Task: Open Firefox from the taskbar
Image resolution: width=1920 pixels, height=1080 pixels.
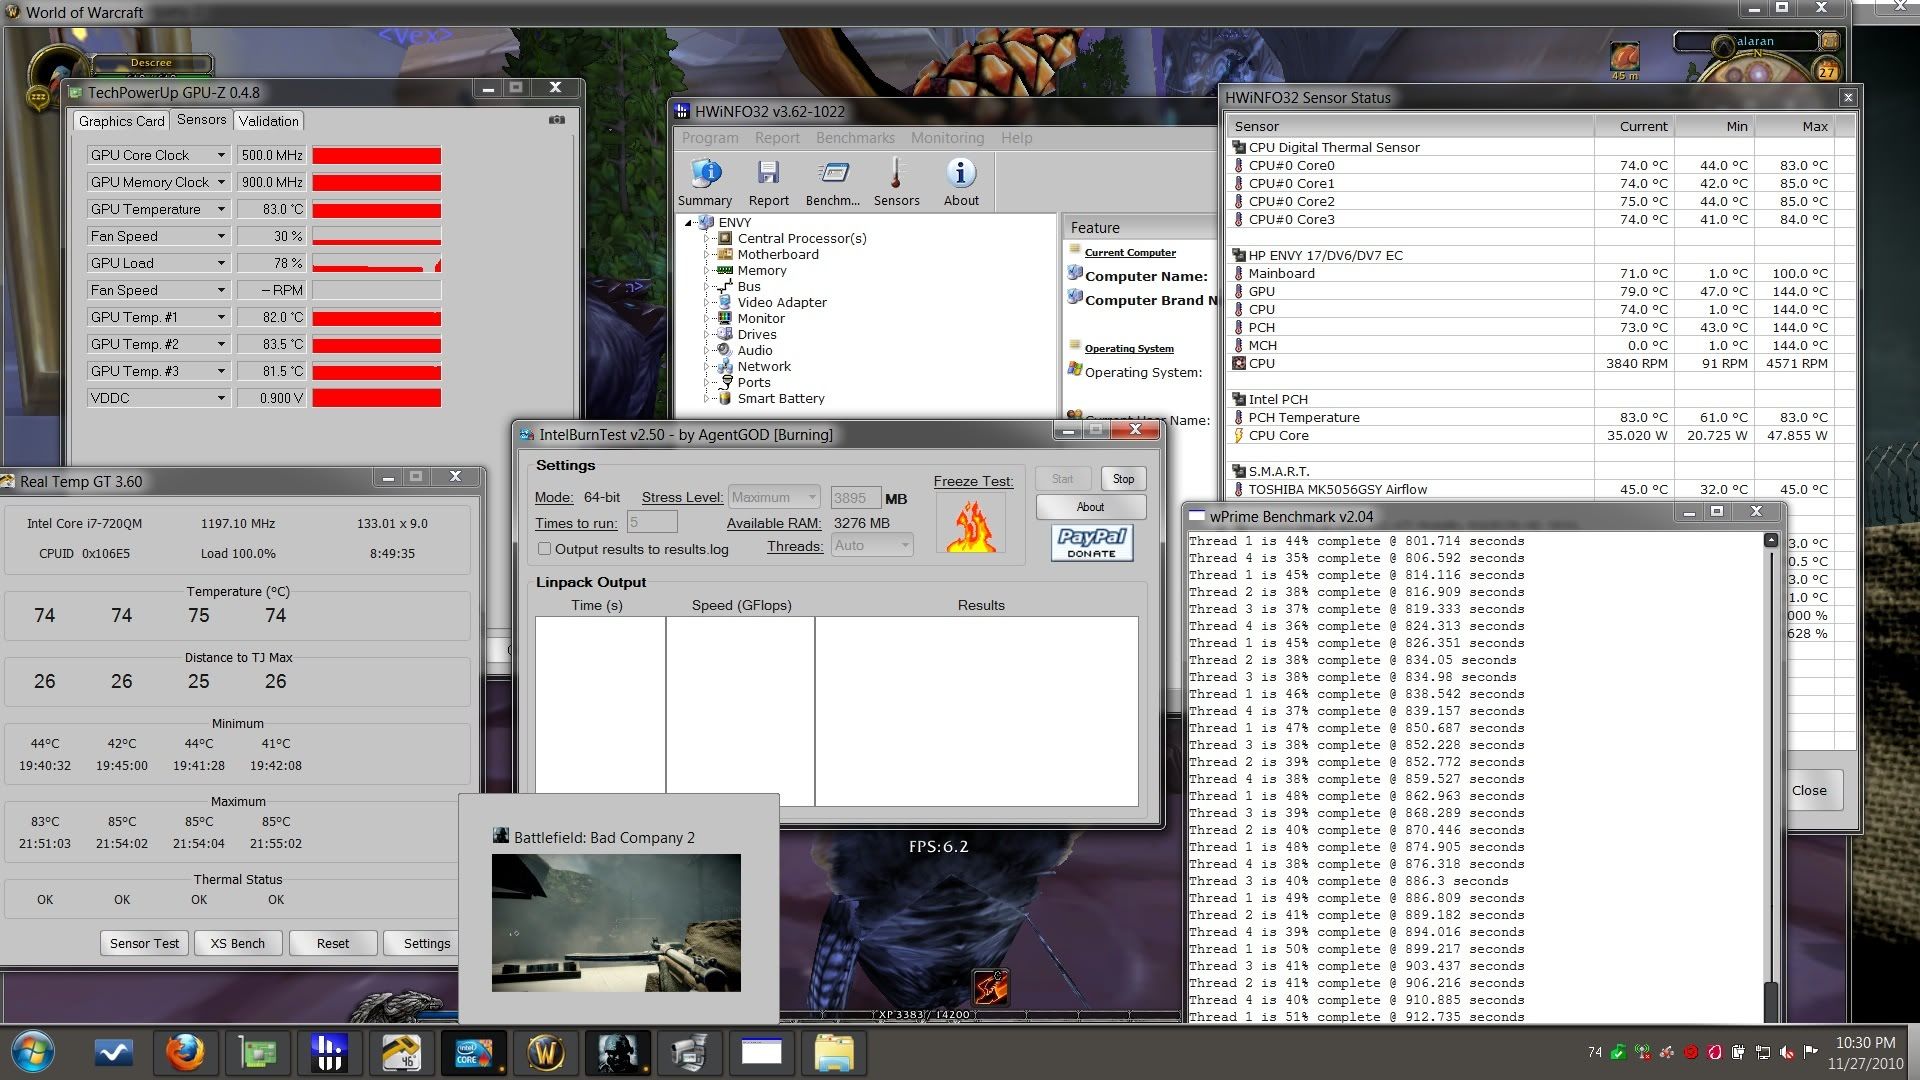Action: 185,1052
